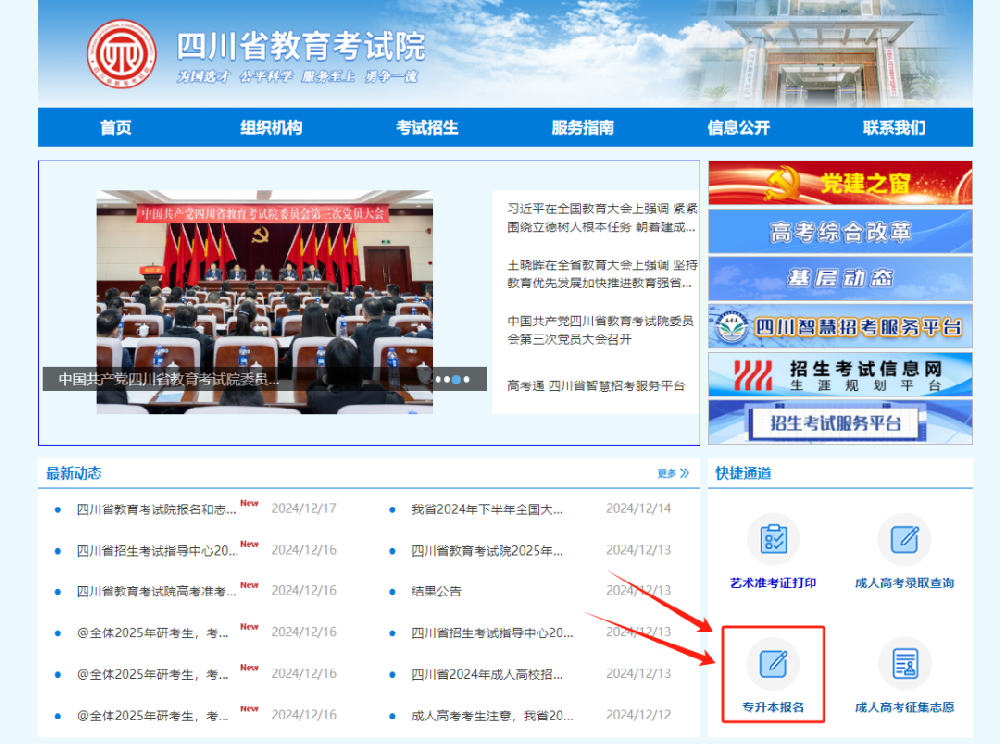The image size is (1000, 744).
Task: Open 成人高考录取查询 via its pencil icon
Action: click(905, 541)
